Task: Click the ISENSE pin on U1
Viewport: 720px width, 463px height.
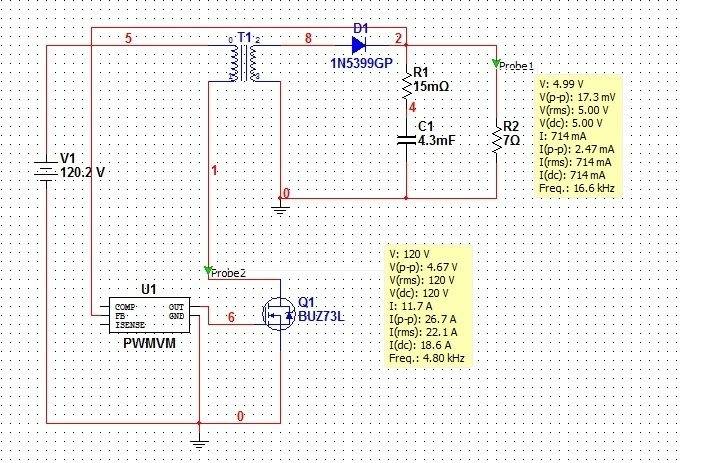Action: pyautogui.click(x=130, y=325)
